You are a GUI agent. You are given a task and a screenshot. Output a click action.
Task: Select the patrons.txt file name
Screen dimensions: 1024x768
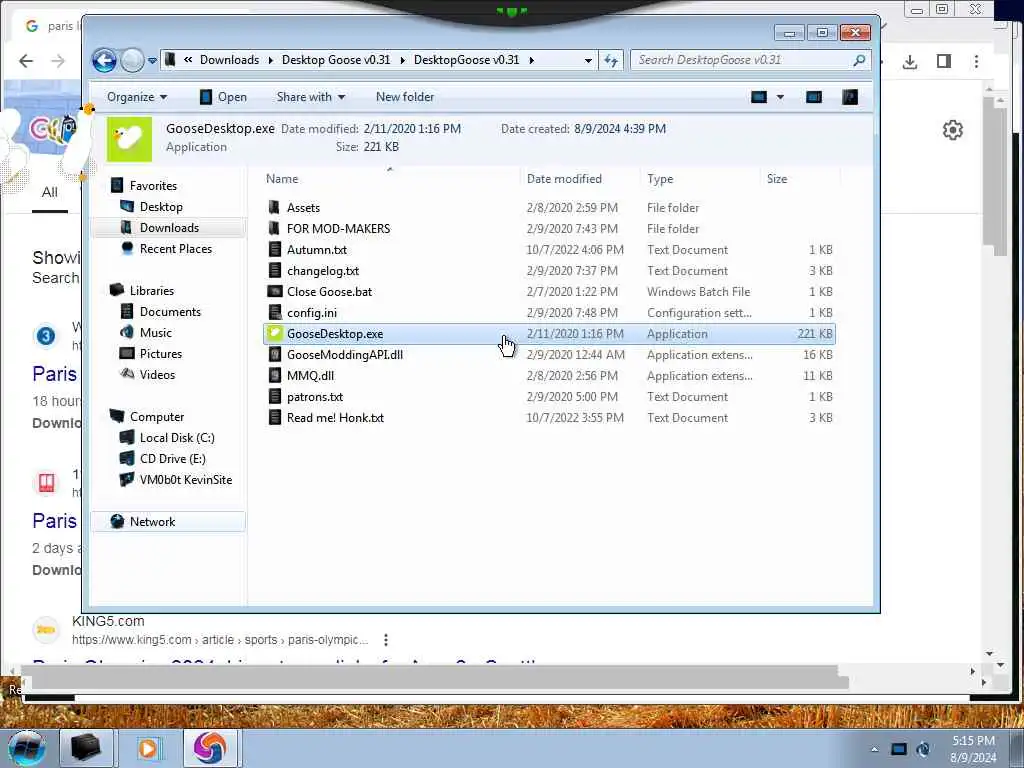click(x=315, y=396)
